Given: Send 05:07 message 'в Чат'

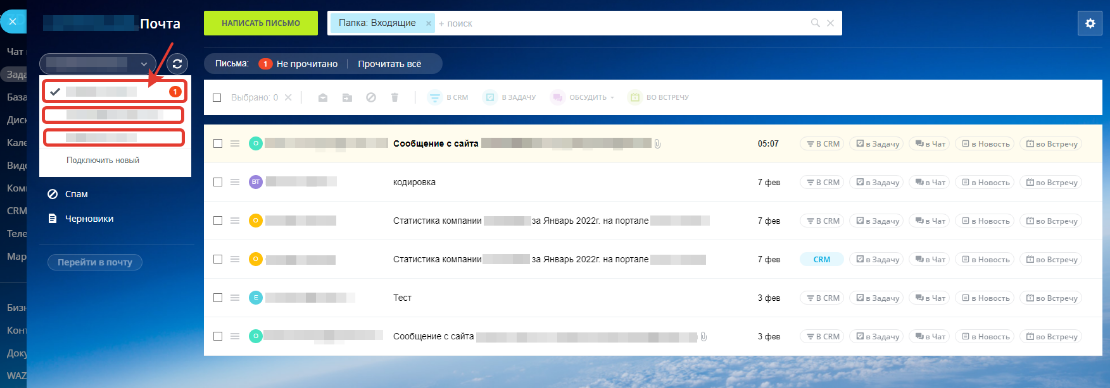Looking at the screenshot, I should tap(929, 144).
